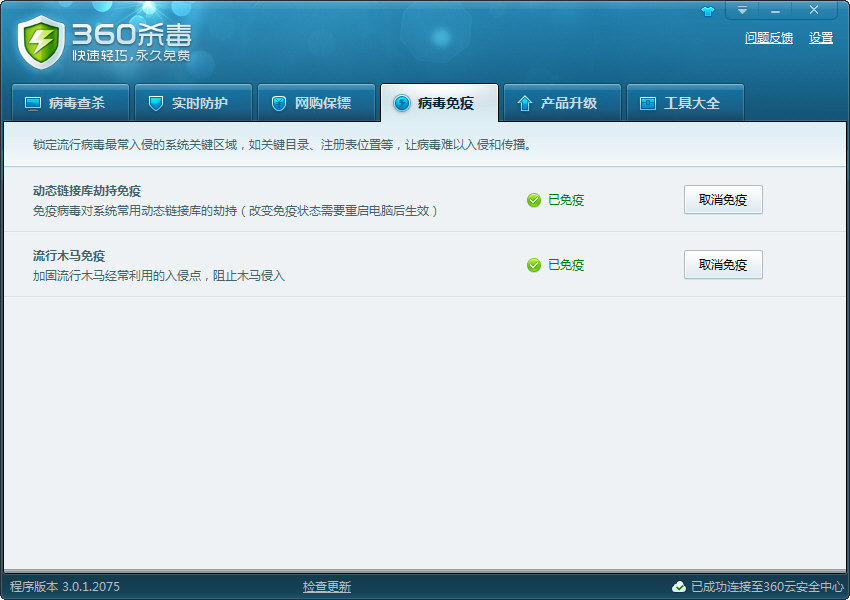Image resolution: width=850 pixels, height=600 pixels.
Task: Open the 网购保镖 tab
Action: pyautogui.click(x=317, y=102)
